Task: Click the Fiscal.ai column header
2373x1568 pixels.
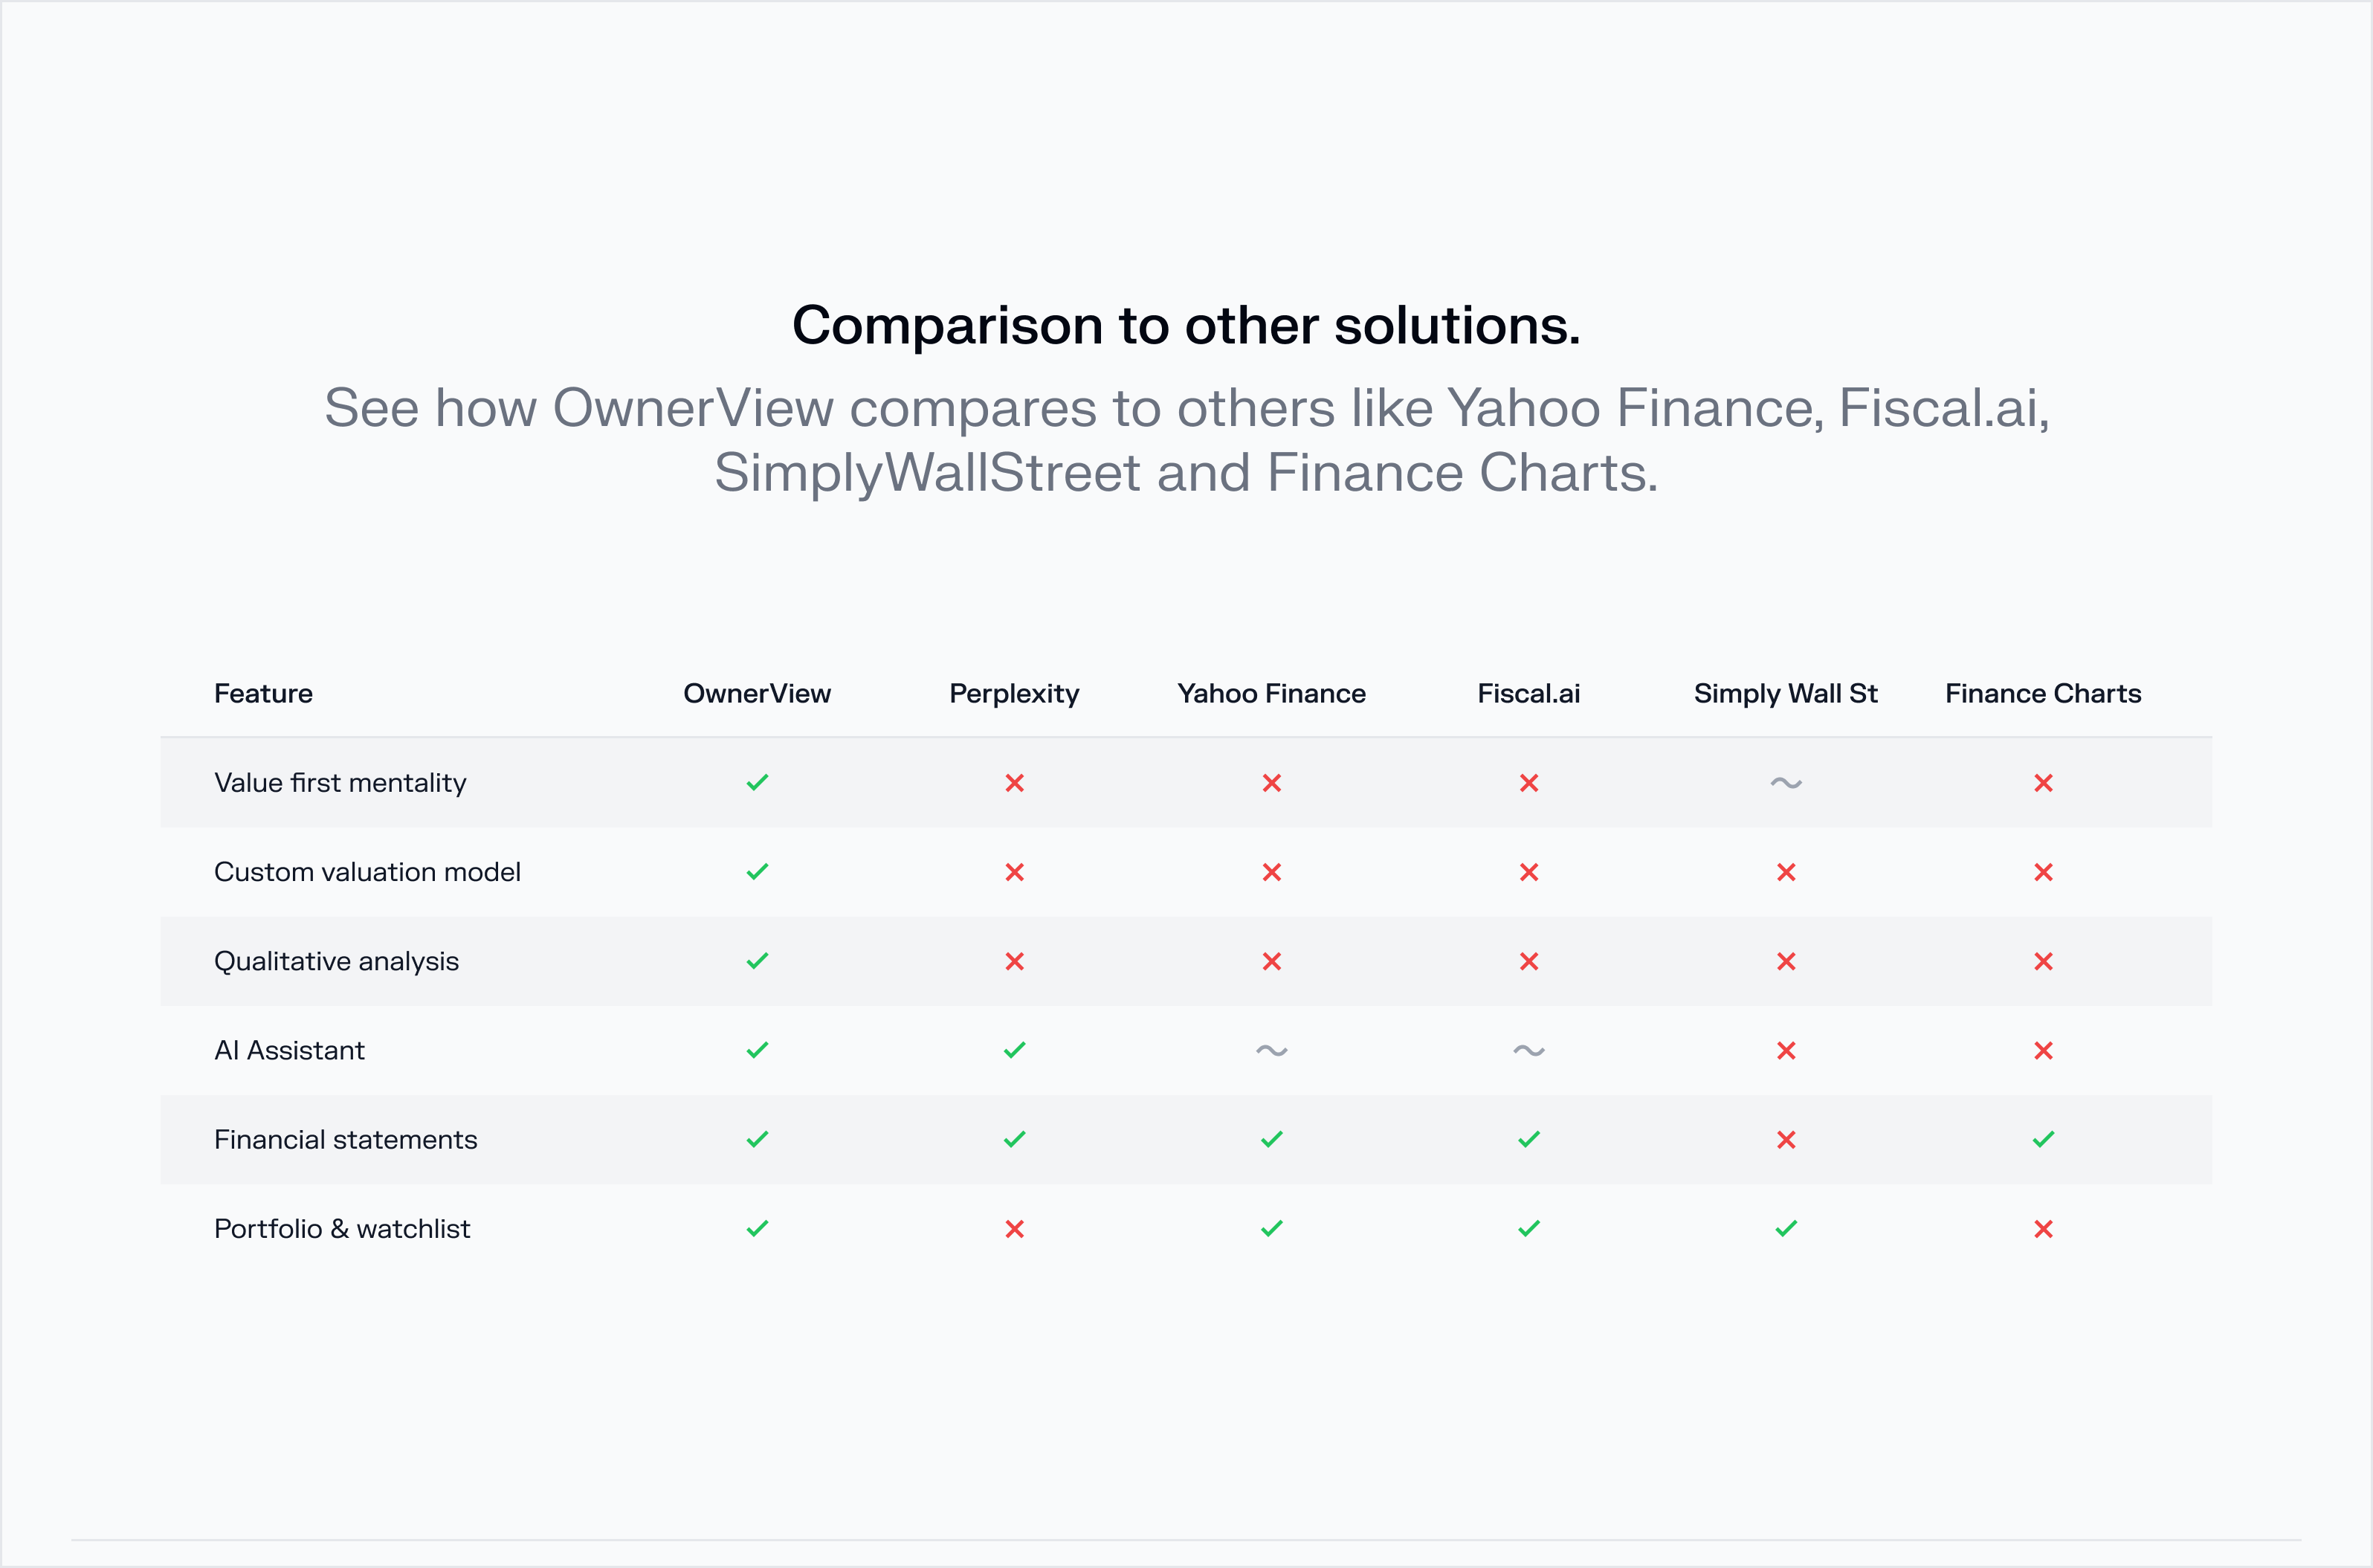Action: pos(1528,693)
